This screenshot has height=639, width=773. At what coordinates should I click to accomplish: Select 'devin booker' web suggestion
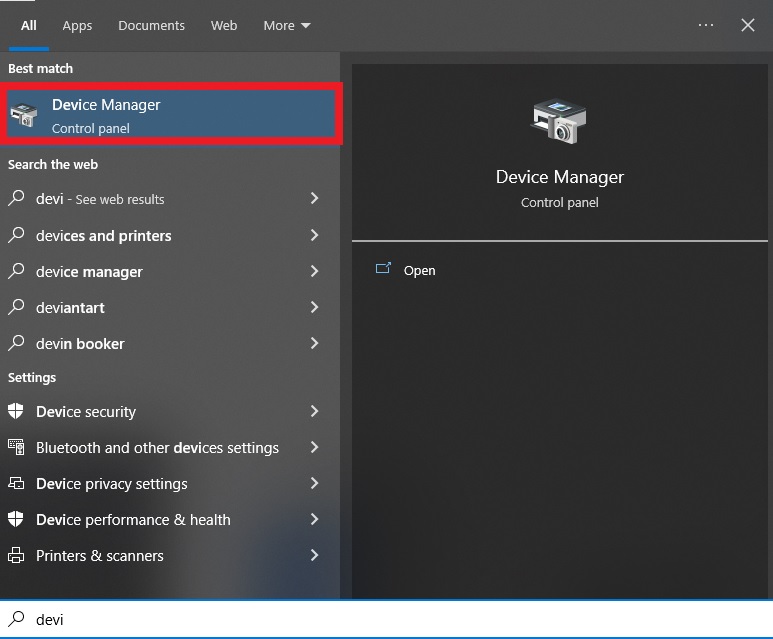point(170,343)
